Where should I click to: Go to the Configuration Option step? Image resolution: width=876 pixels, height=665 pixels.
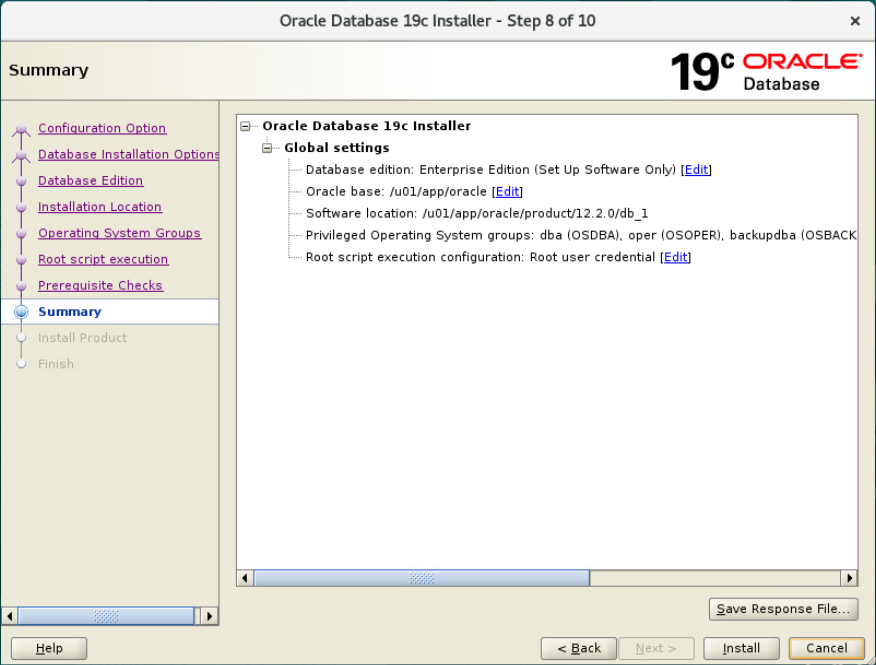point(102,128)
